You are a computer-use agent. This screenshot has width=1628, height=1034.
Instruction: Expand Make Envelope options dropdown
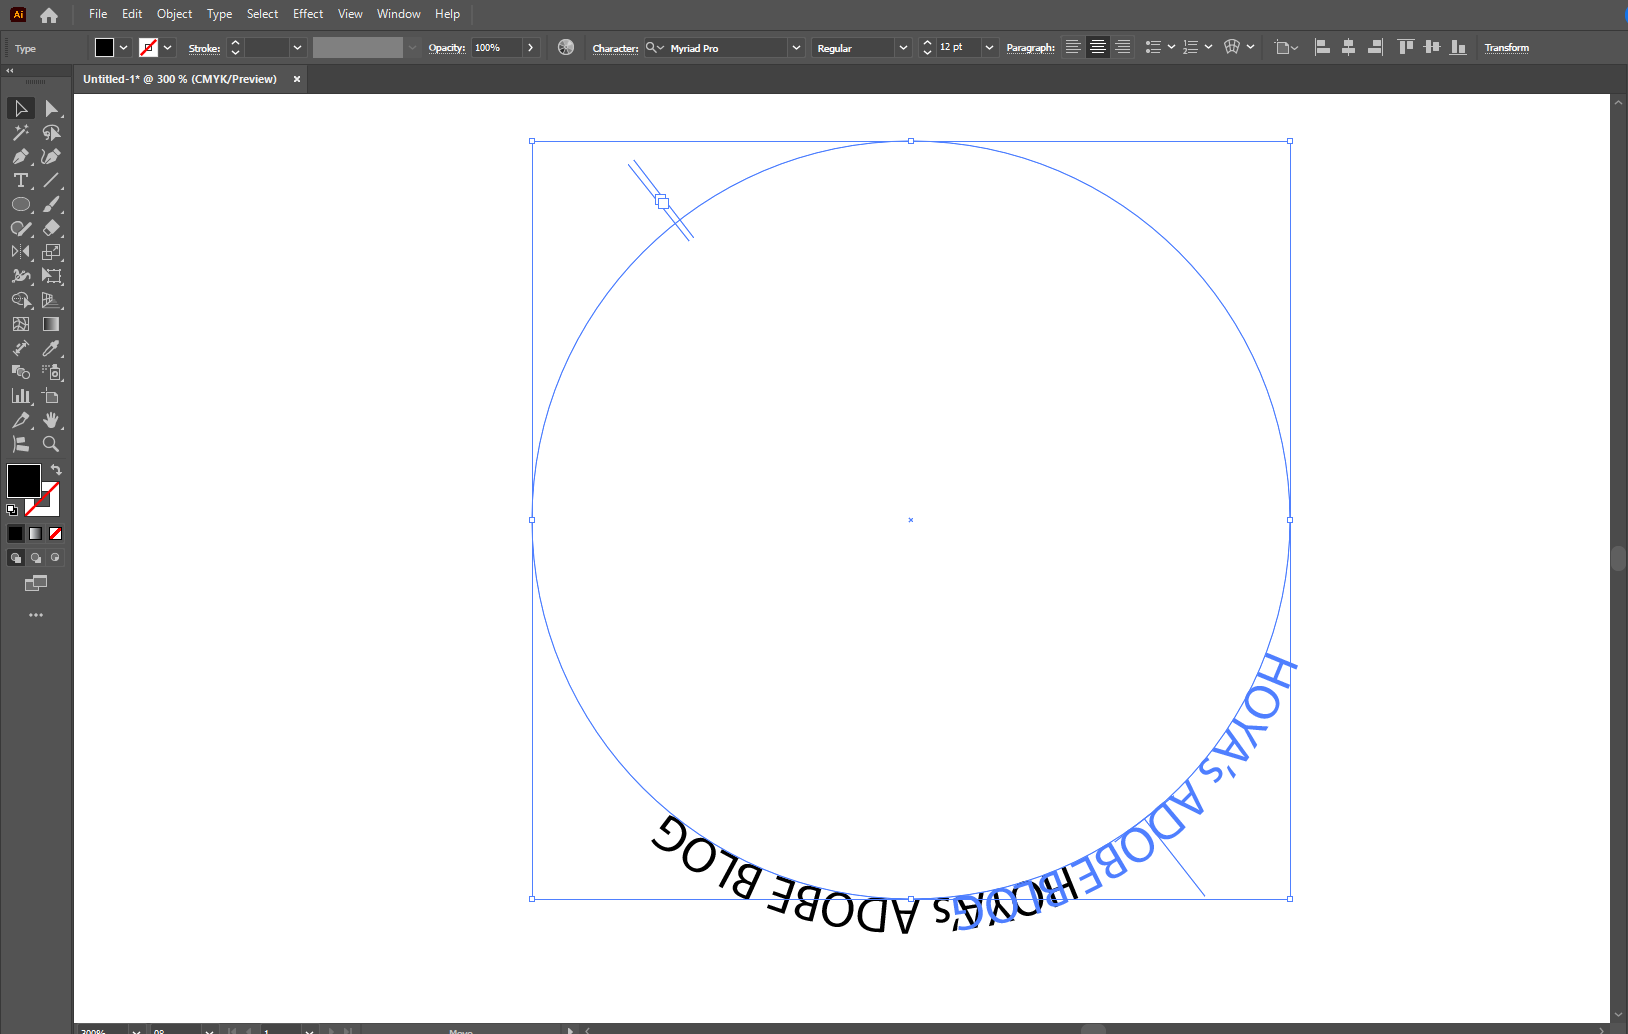pos(1250,47)
